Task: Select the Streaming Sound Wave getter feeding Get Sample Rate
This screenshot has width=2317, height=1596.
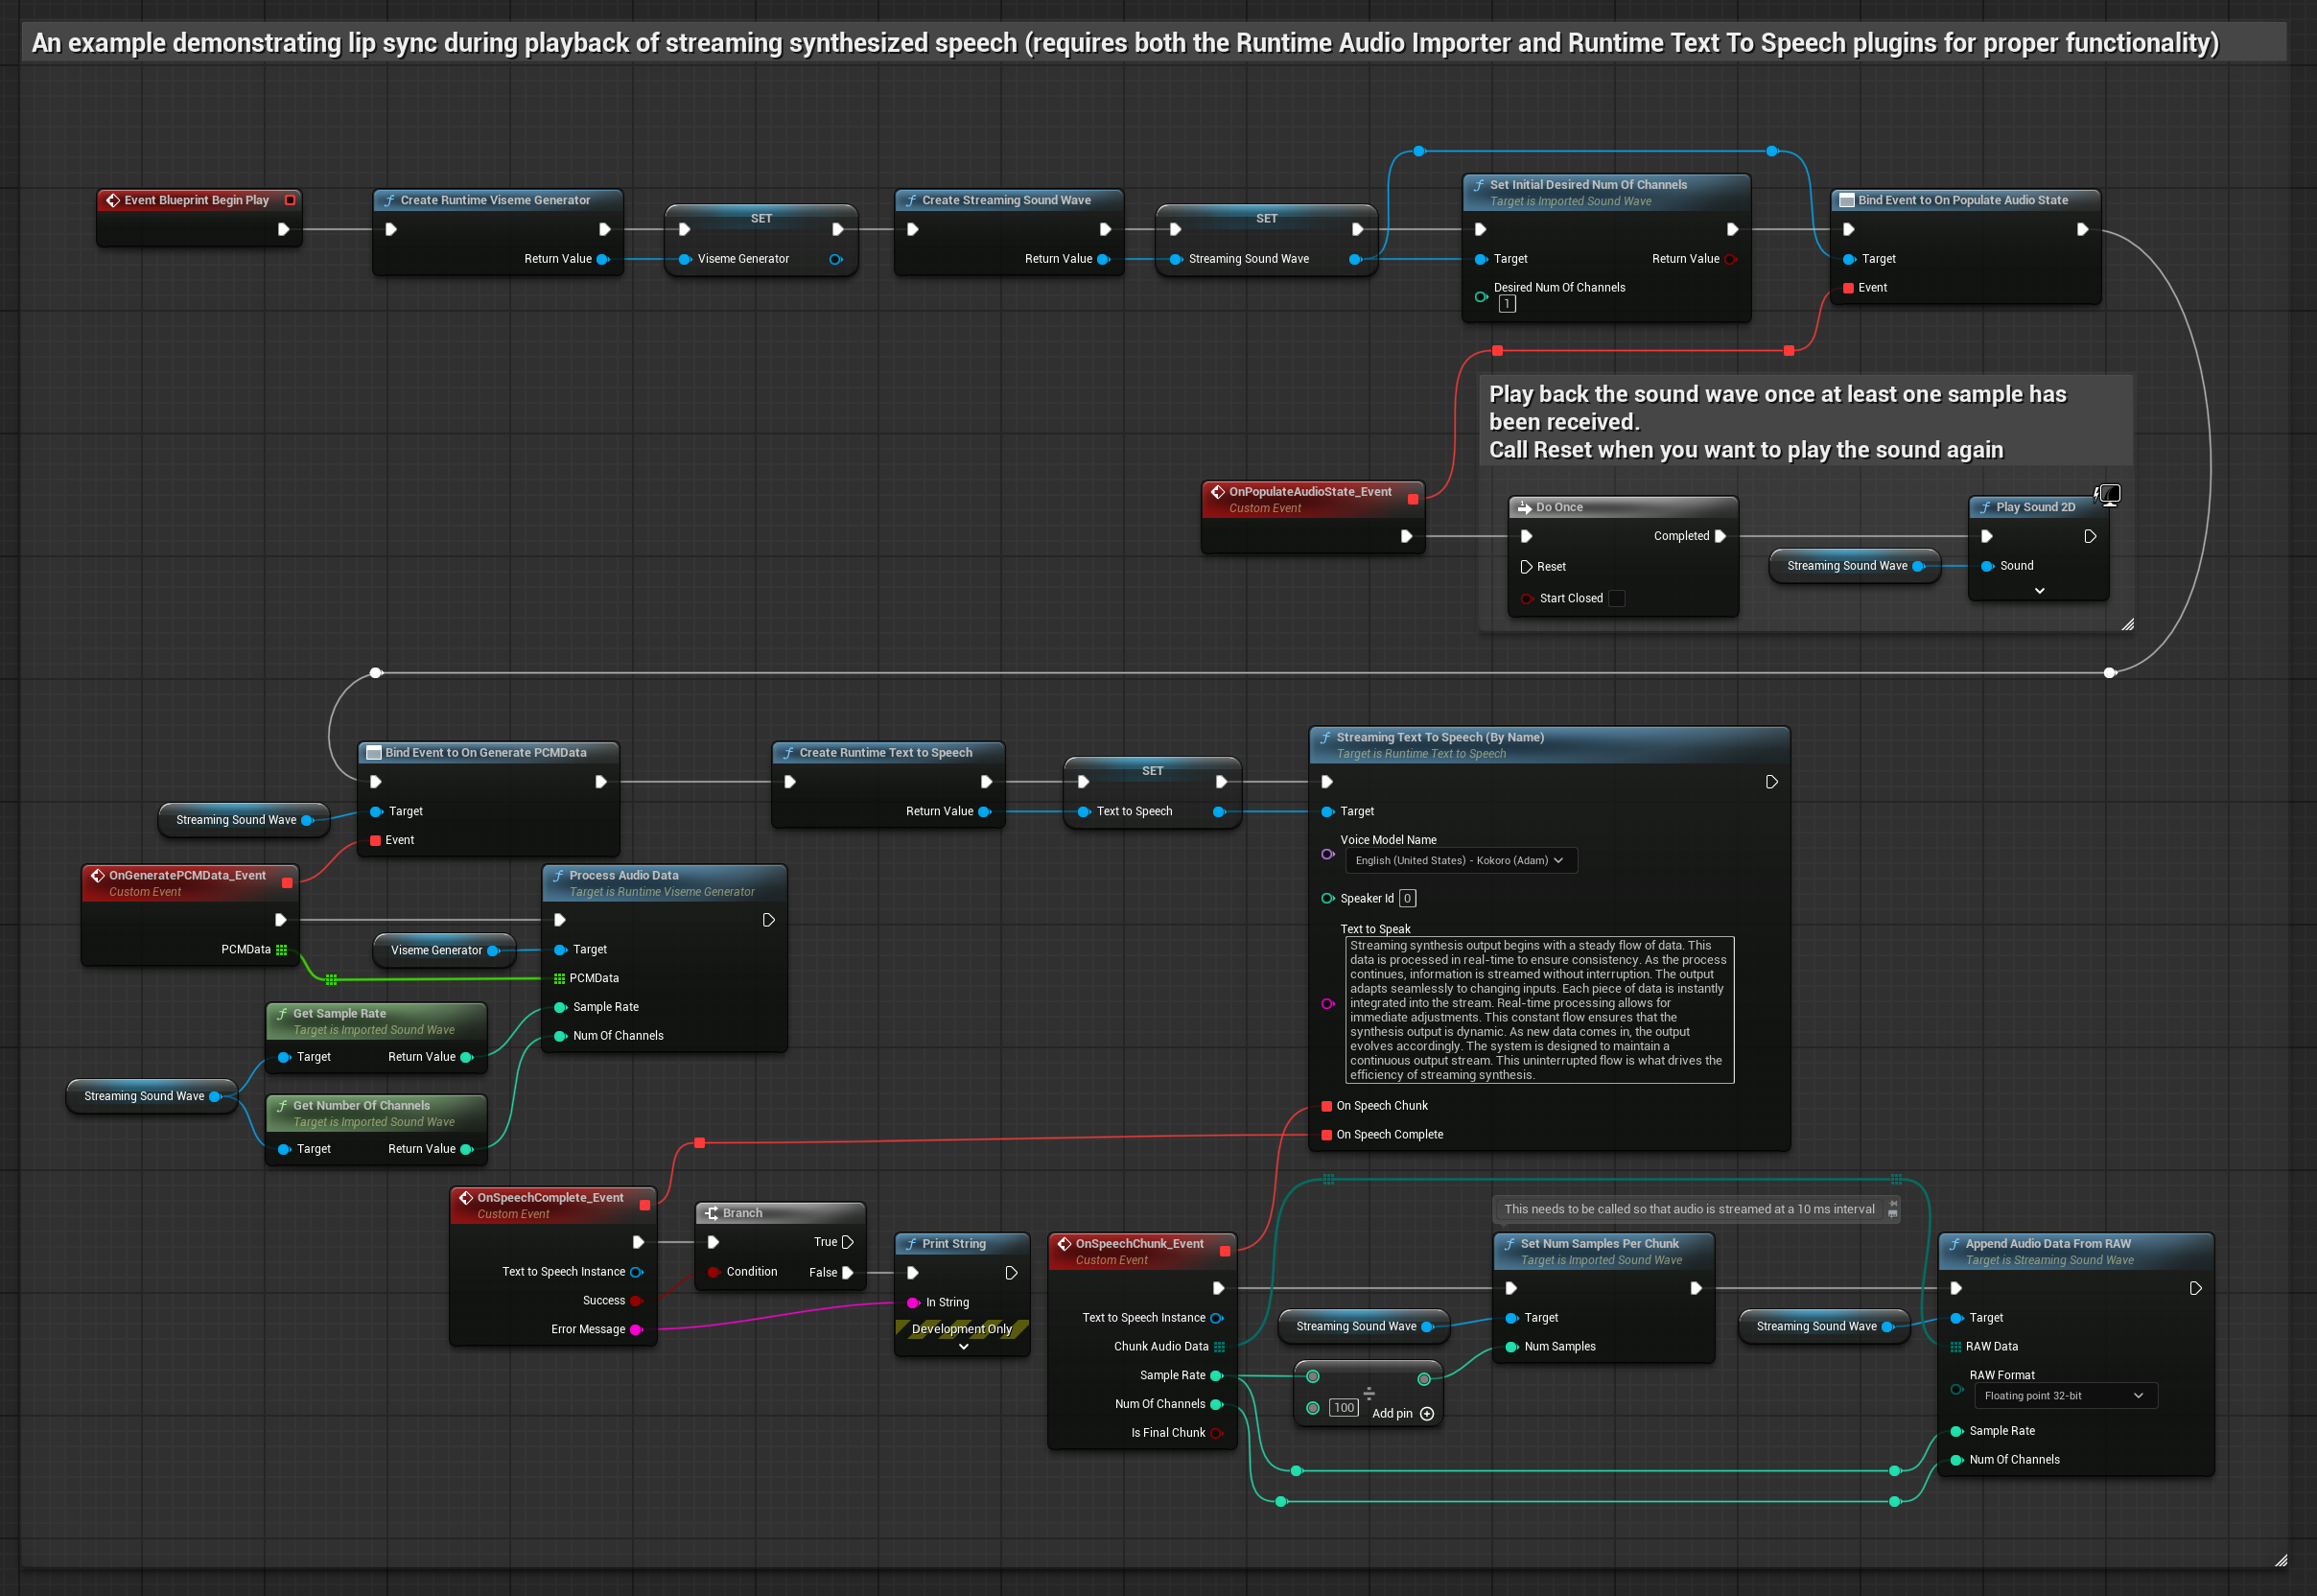Action: pyautogui.click(x=152, y=1096)
